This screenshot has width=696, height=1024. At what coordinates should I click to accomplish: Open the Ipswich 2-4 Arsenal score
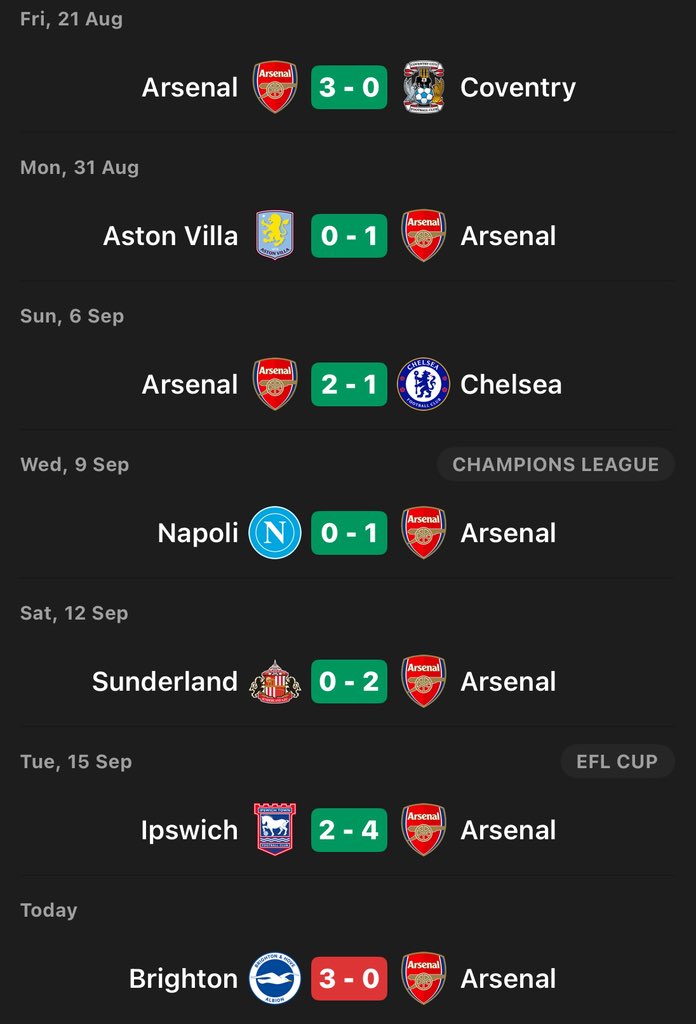(x=349, y=829)
